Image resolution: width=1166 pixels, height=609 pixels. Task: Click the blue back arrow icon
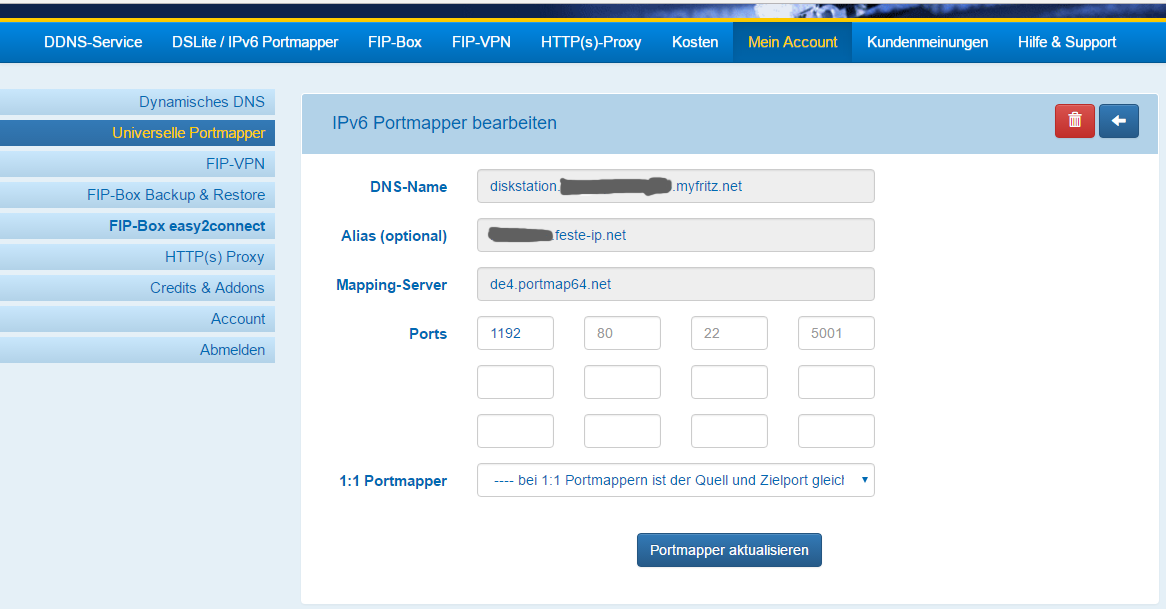coord(1119,121)
